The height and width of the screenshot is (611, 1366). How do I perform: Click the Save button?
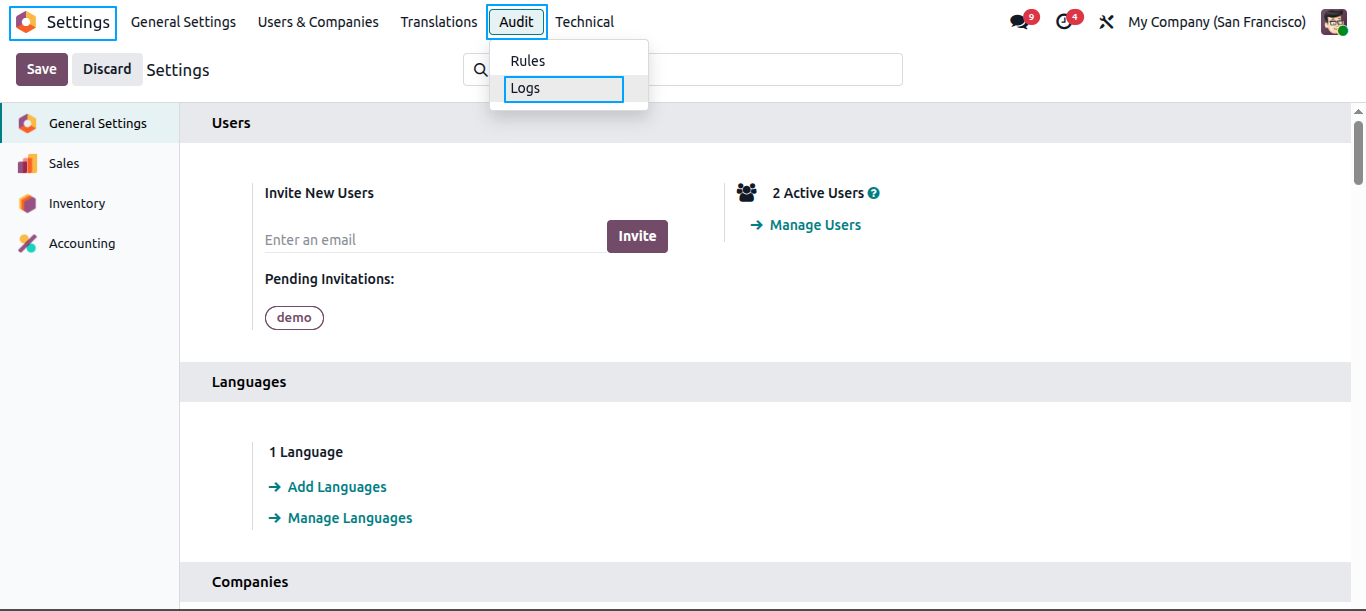[42, 69]
